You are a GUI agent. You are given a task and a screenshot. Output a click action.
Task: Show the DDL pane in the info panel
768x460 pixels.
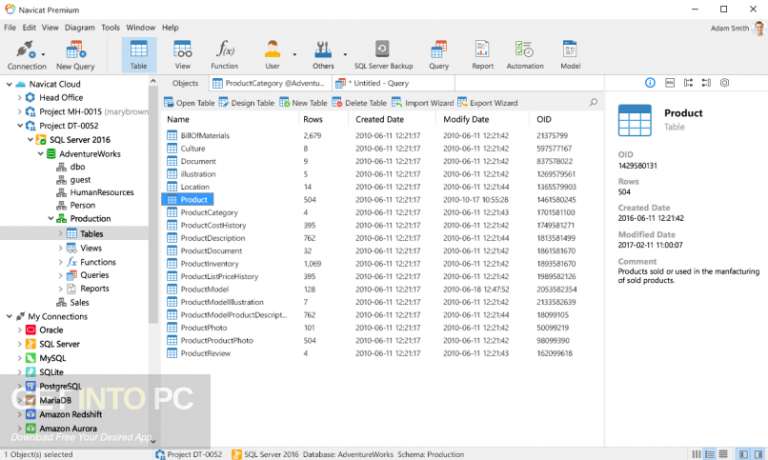pos(670,83)
